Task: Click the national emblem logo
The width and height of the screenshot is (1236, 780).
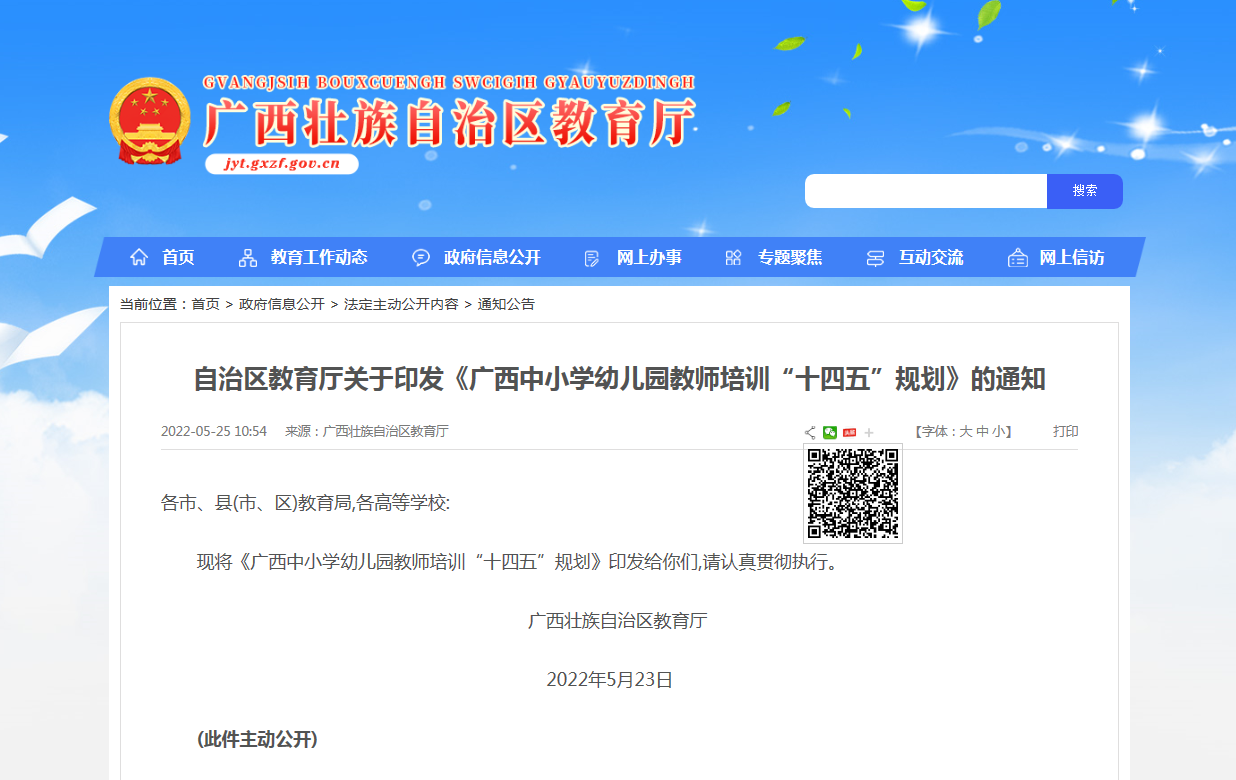Action: [x=149, y=121]
